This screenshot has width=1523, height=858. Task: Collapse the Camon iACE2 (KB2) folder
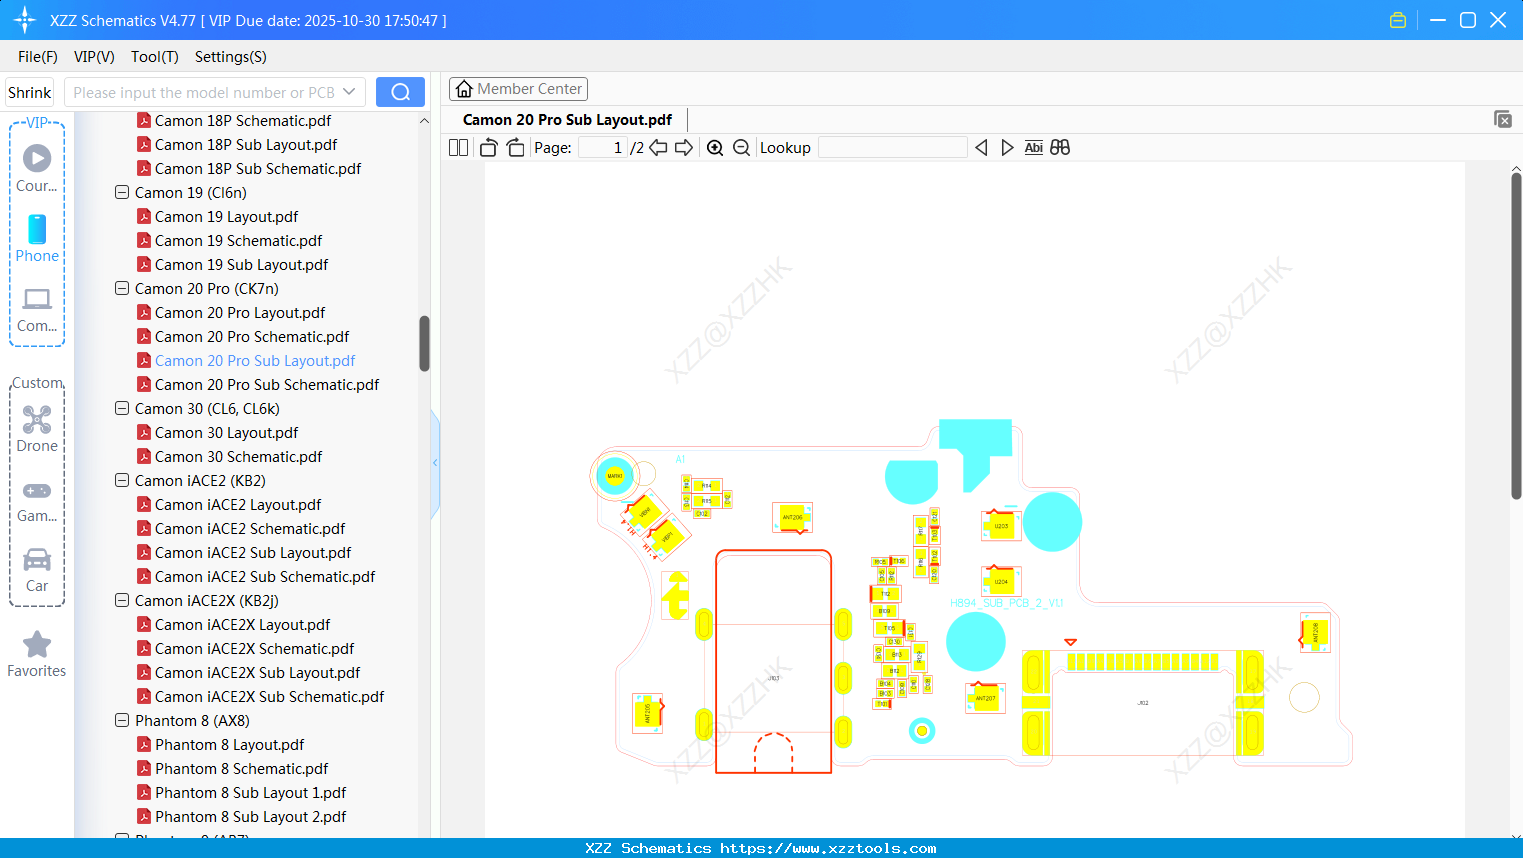[x=122, y=480]
